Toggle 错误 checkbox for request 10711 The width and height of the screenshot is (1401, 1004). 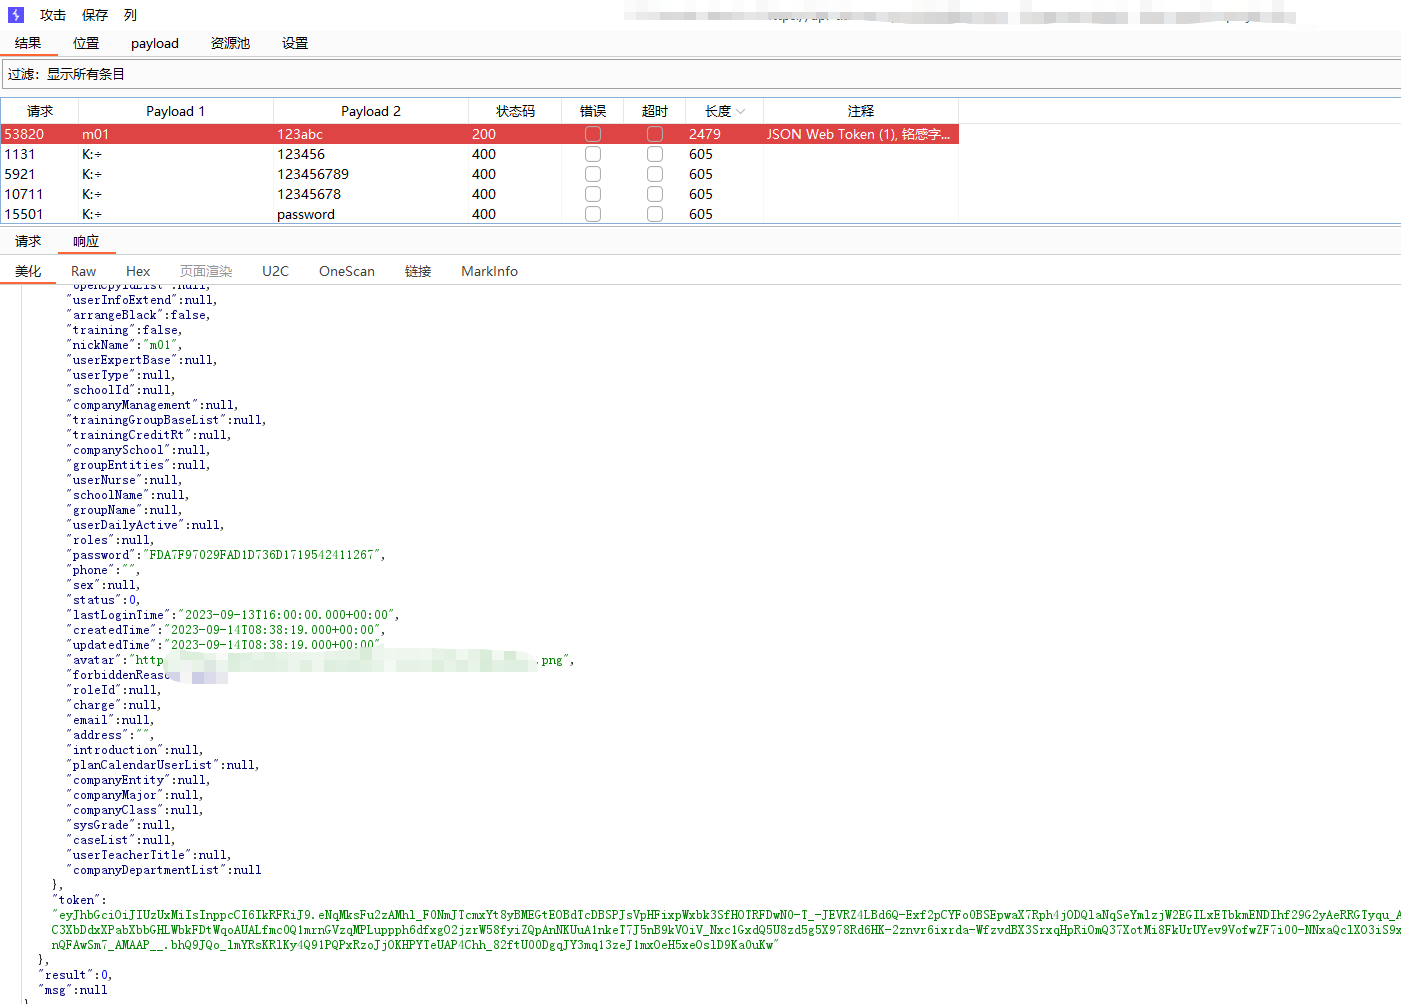click(593, 194)
